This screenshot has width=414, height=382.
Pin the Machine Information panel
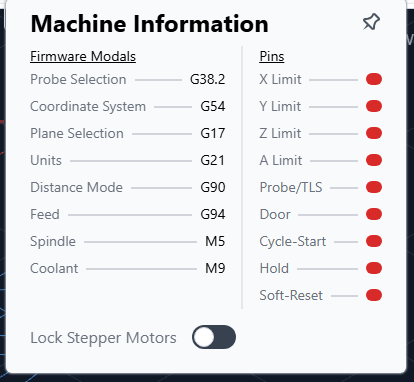371,22
